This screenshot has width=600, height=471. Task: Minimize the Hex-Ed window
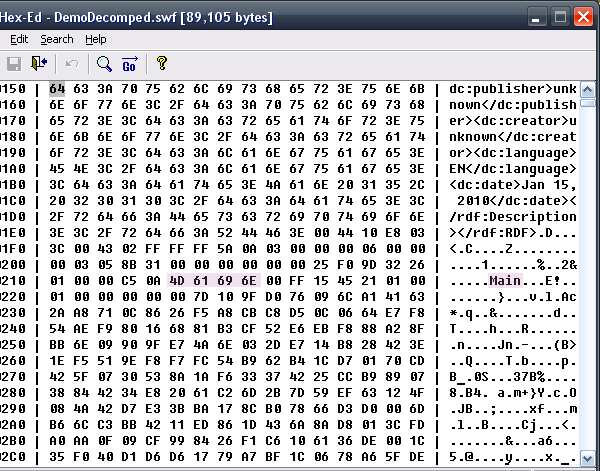539,15
